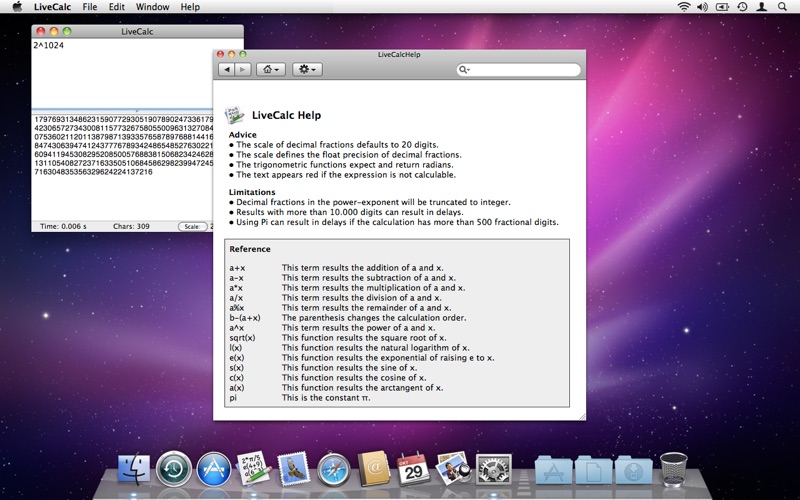The image size is (800, 500).
Task: Click the Time: 0.006 s status text
Action: [x=63, y=226]
